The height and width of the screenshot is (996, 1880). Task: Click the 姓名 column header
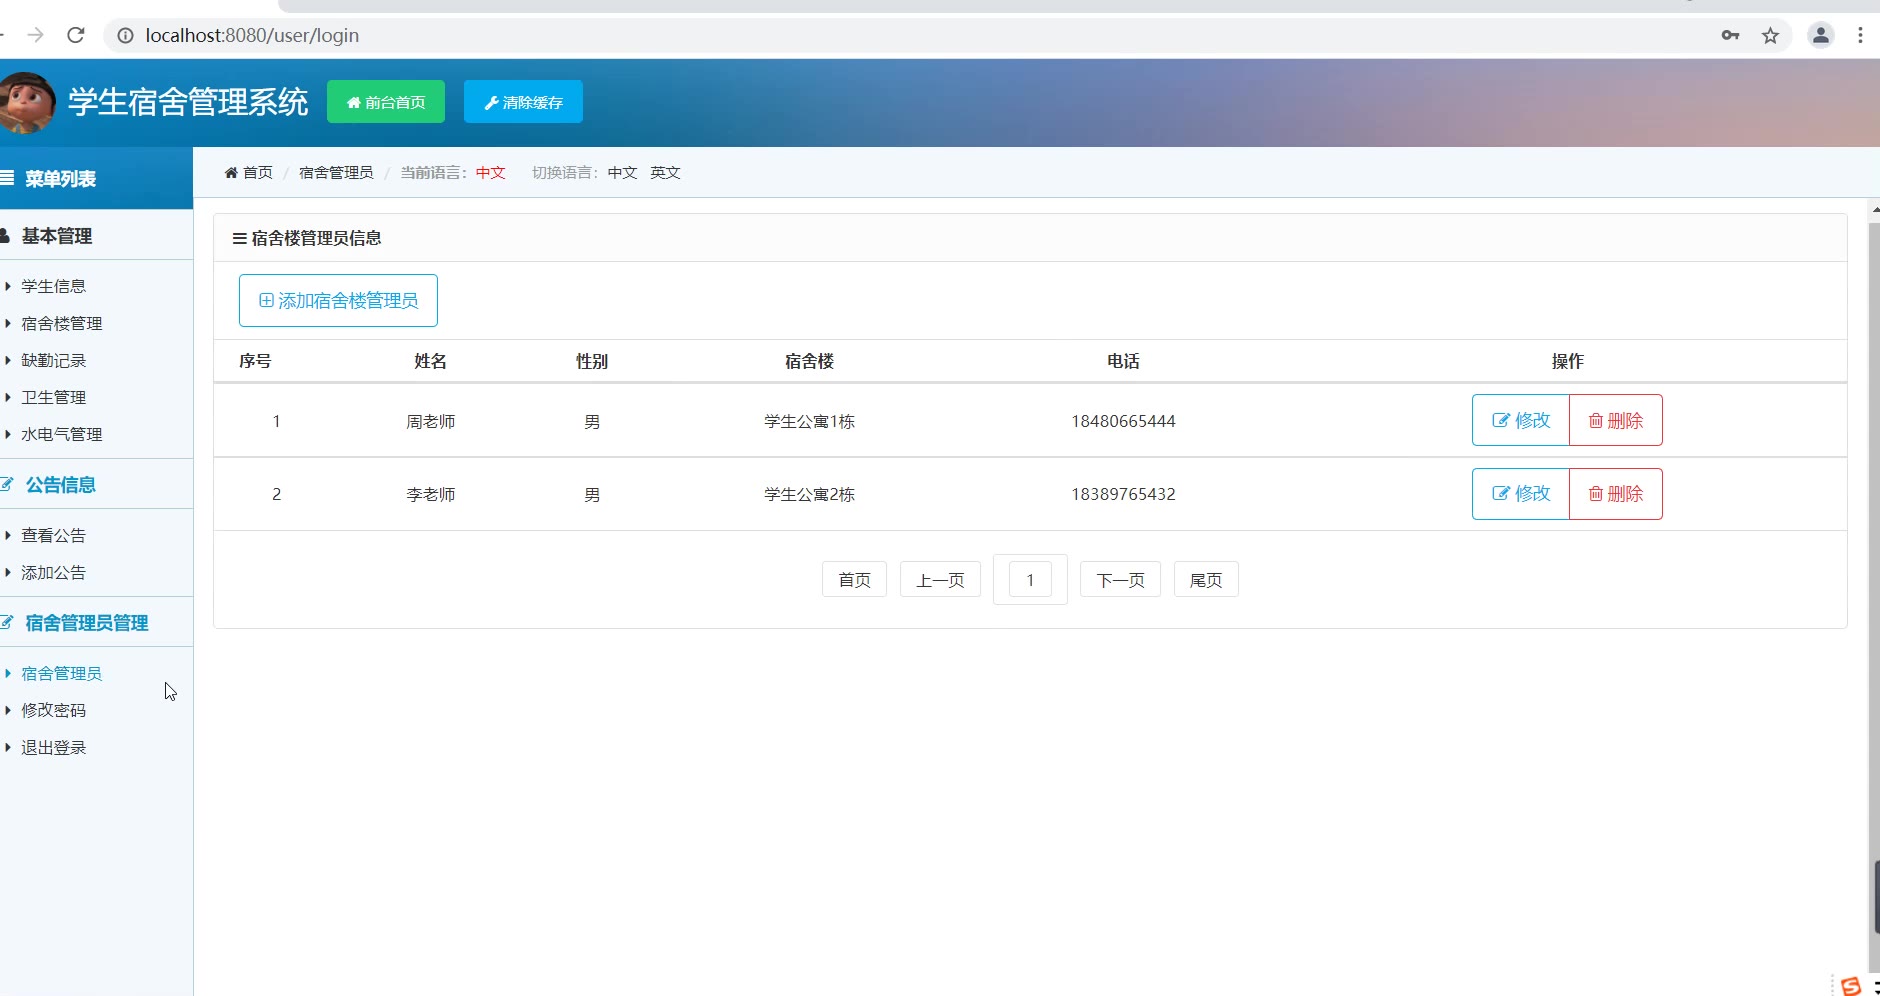(x=430, y=361)
